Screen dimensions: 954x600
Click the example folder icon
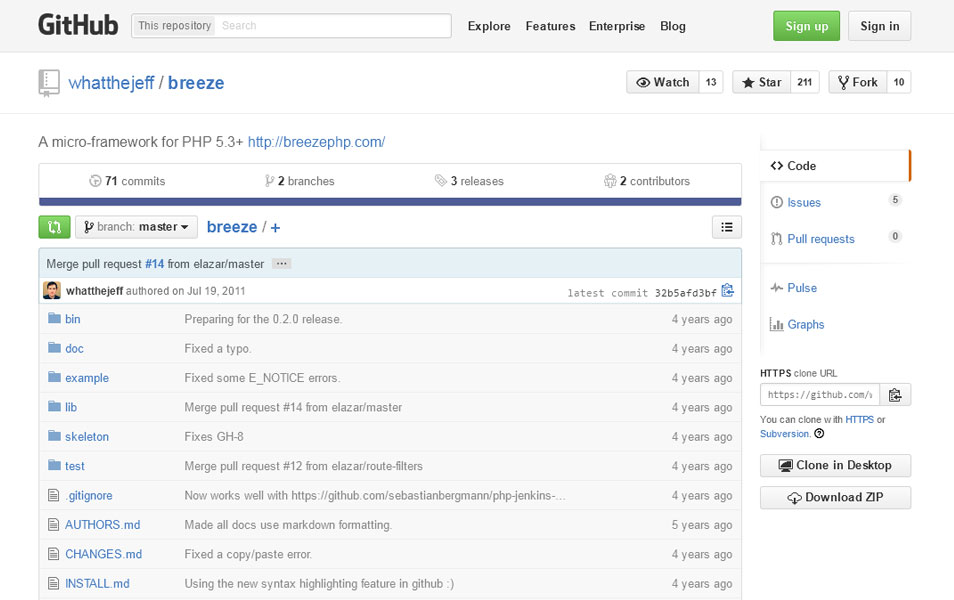(x=54, y=377)
